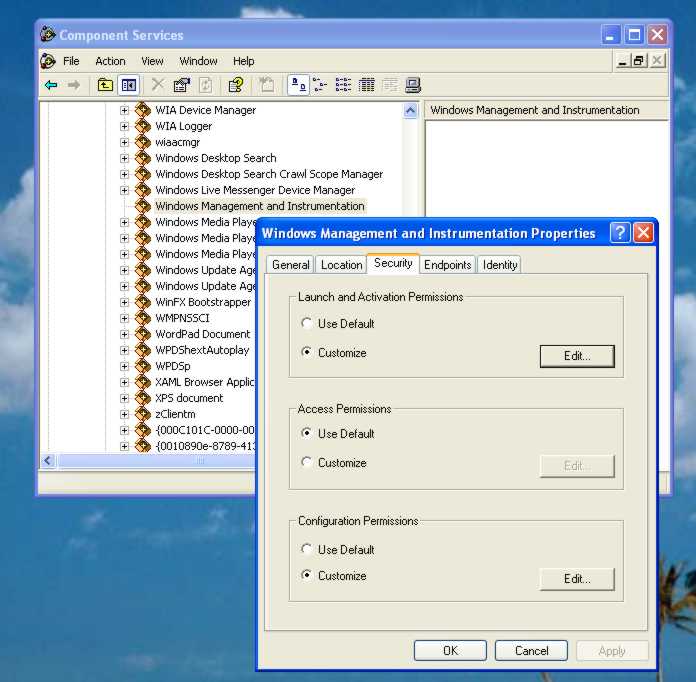Expand the wiaacmgr node
The image size is (696, 682).
coord(124,142)
